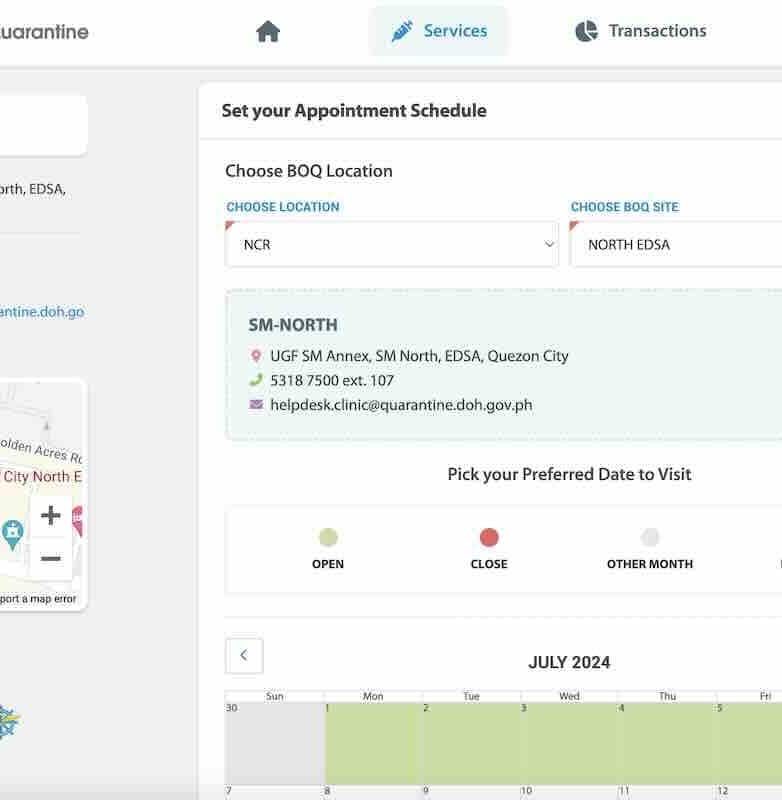Click the teal map marker on map
This screenshot has height=800, width=782.
tap(12, 532)
